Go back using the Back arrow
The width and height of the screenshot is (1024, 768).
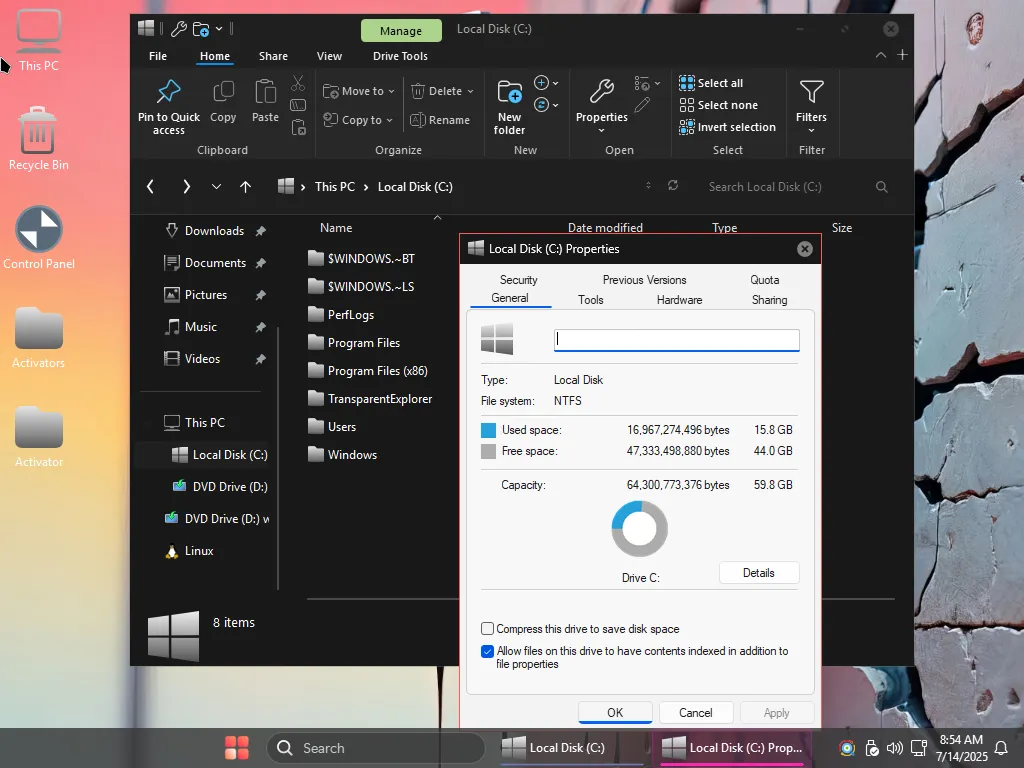[x=150, y=187]
